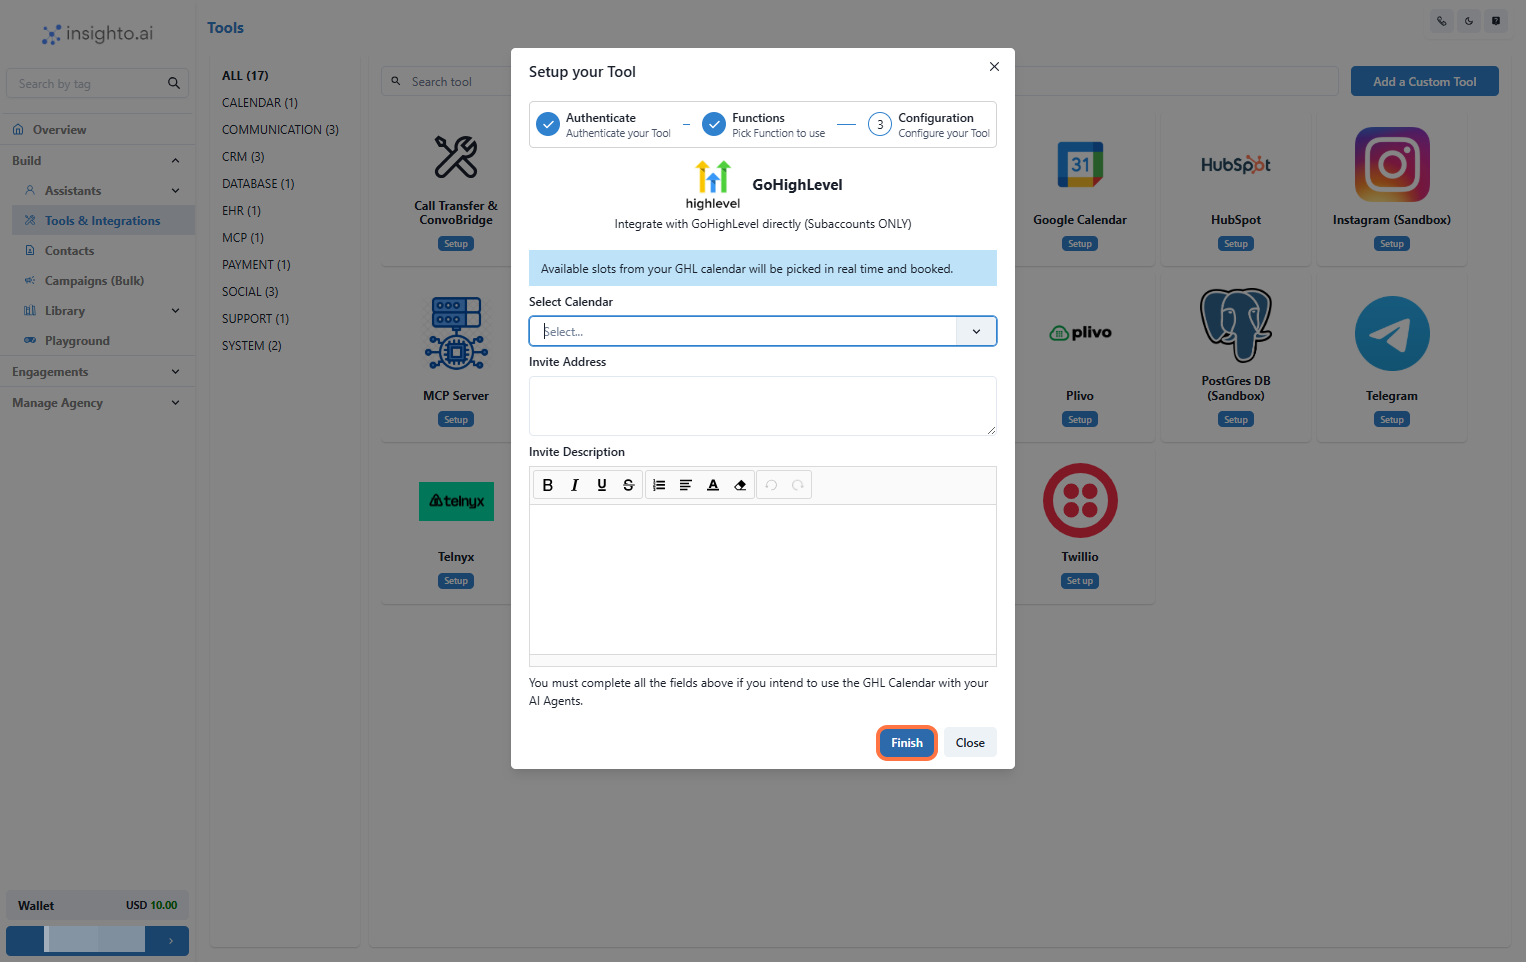The height and width of the screenshot is (962, 1526).
Task: Open the Select Calendar dropdown arrow
Action: coord(976,331)
